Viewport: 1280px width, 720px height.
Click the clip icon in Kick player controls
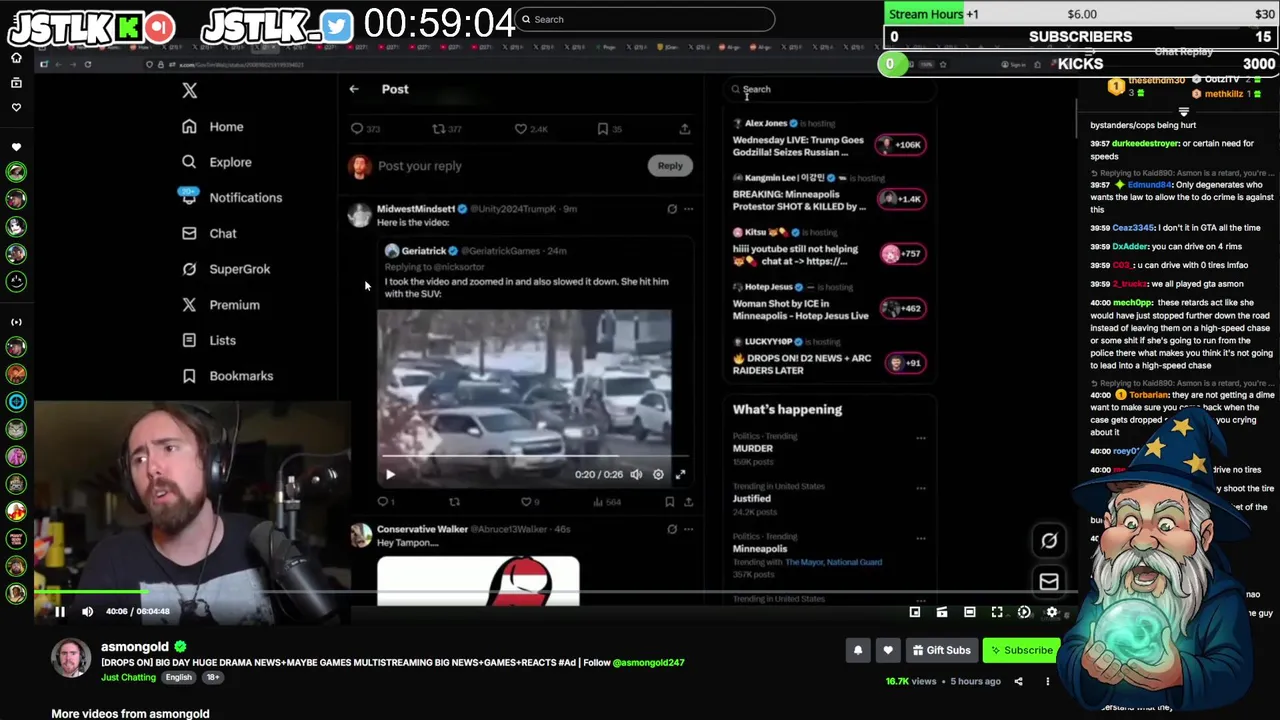942,612
